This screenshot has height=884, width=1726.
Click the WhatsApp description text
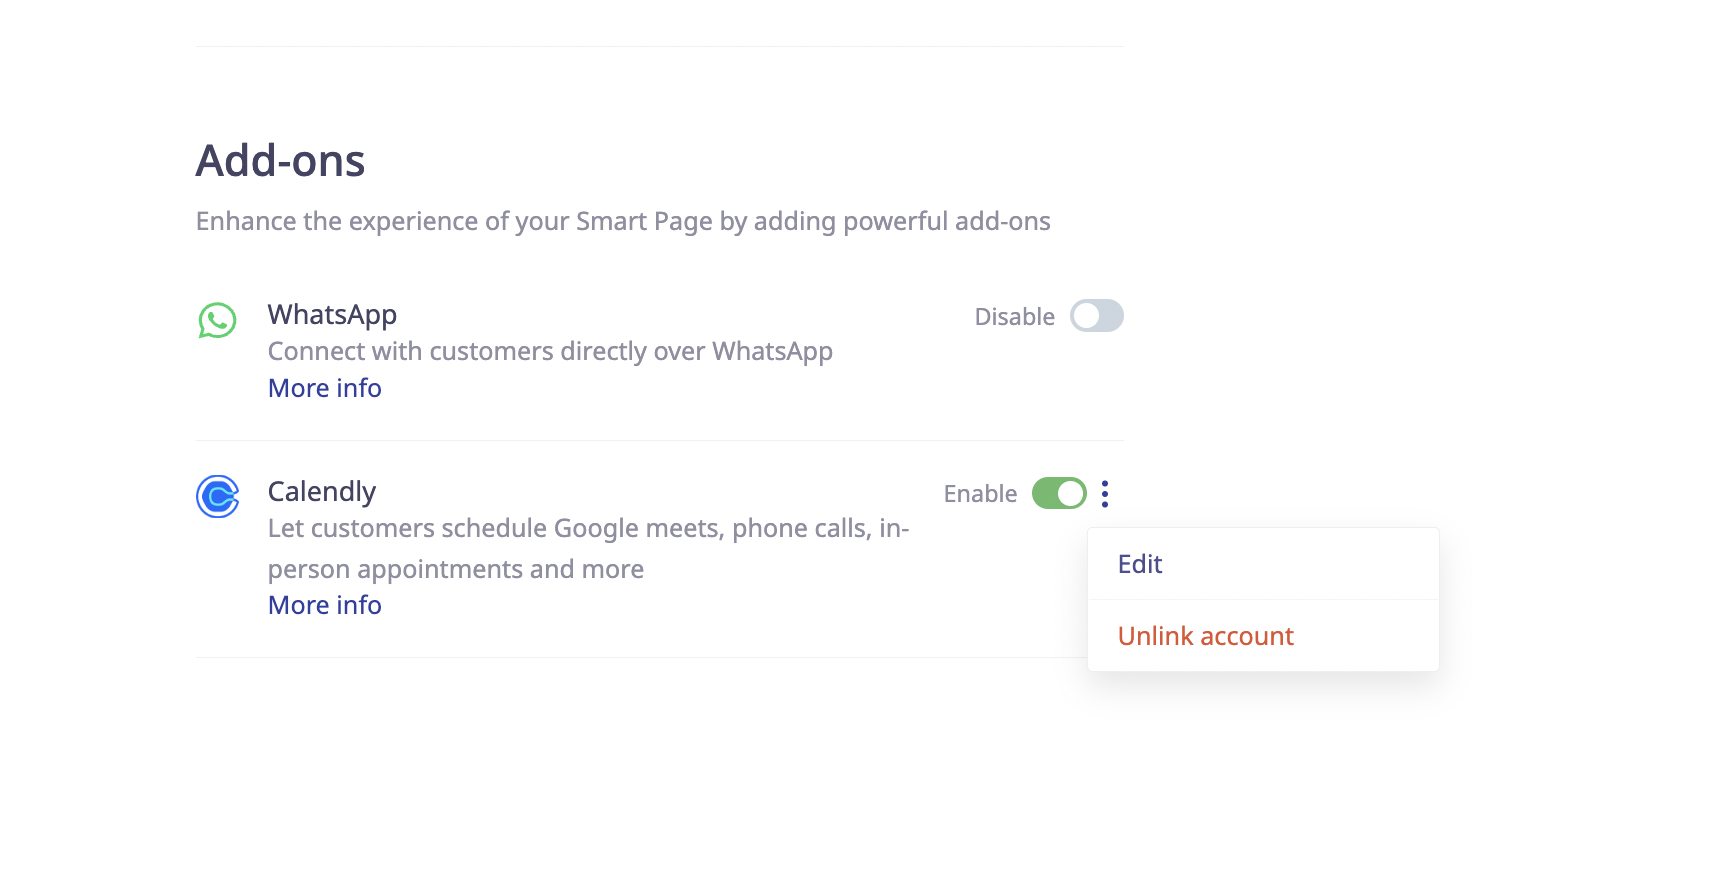point(550,352)
